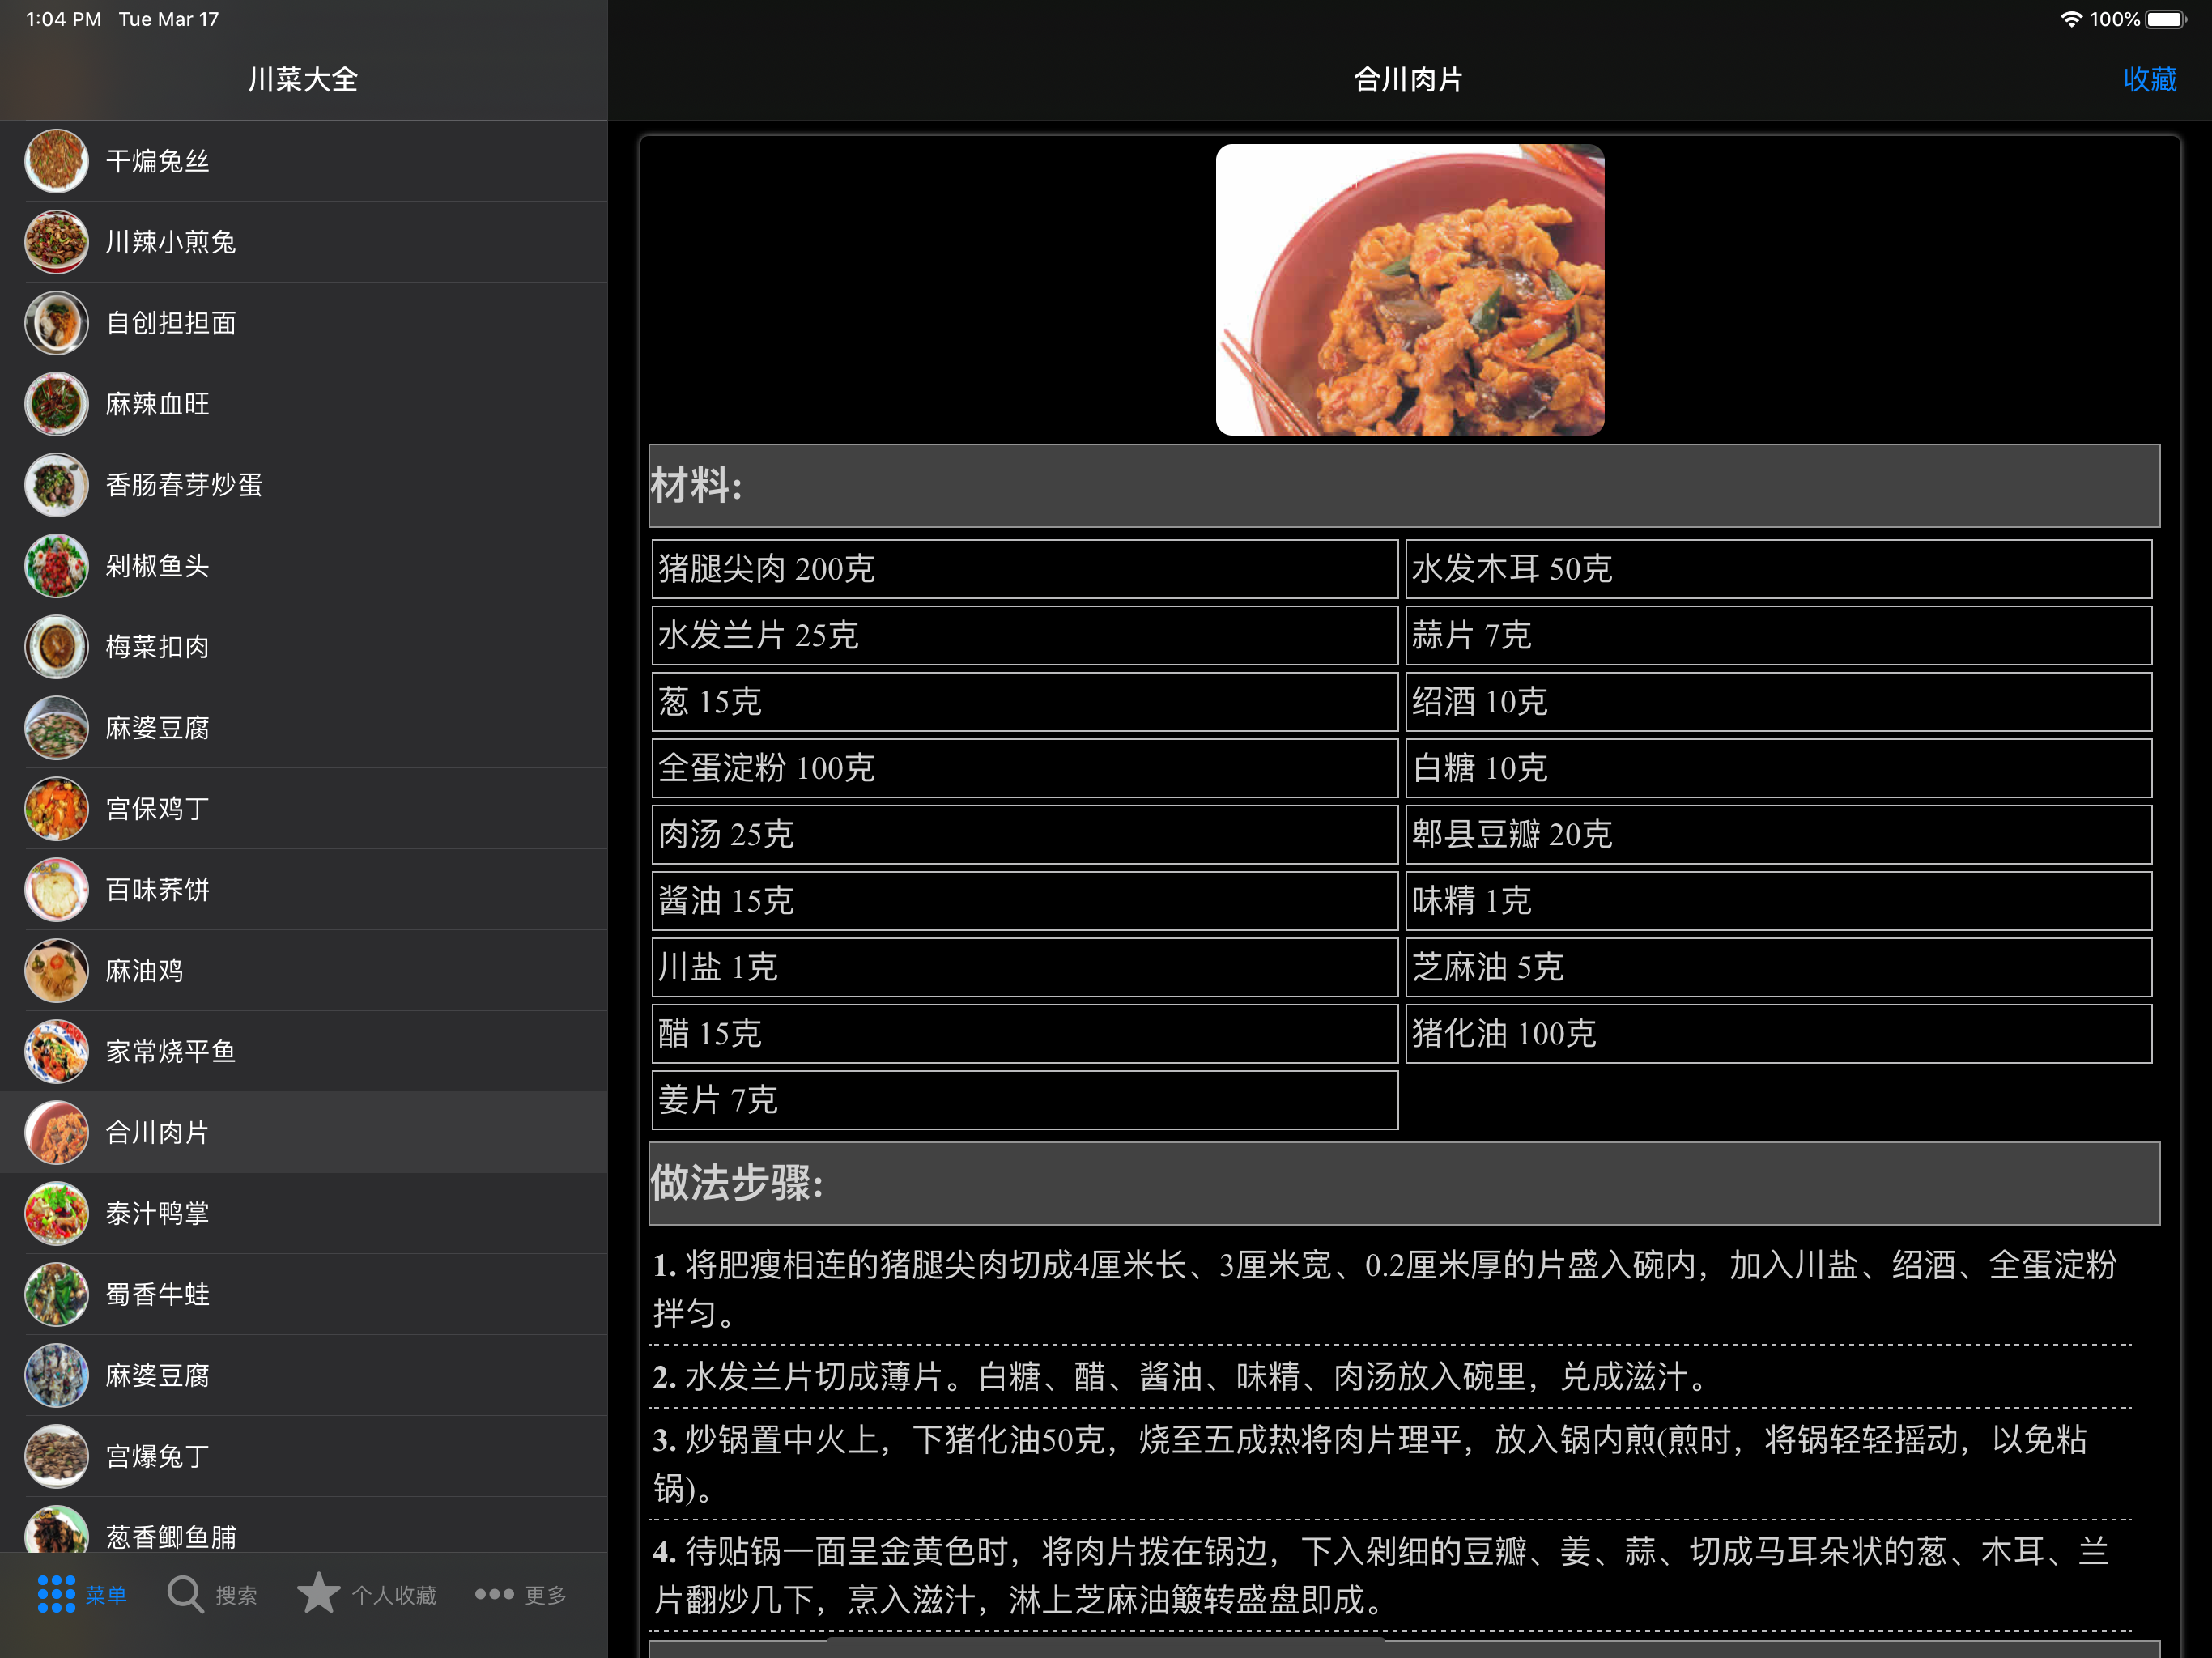Screen dimensions: 2212x1658
Task: Tap ingredient cell 味精 1克
Action: pos(1779,901)
